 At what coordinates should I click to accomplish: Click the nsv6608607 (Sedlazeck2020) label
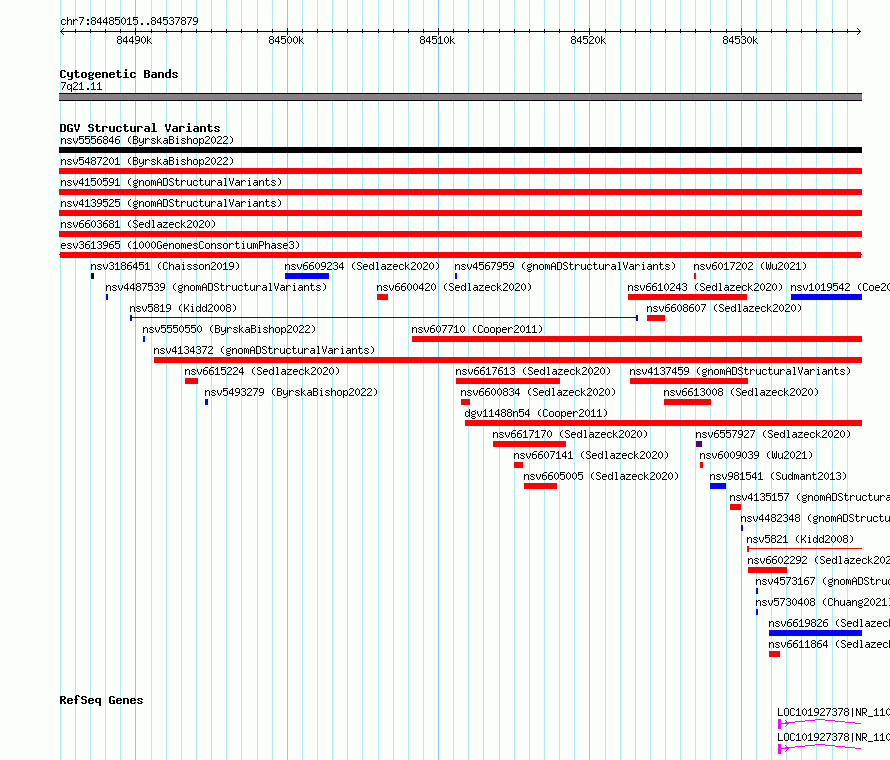(724, 308)
